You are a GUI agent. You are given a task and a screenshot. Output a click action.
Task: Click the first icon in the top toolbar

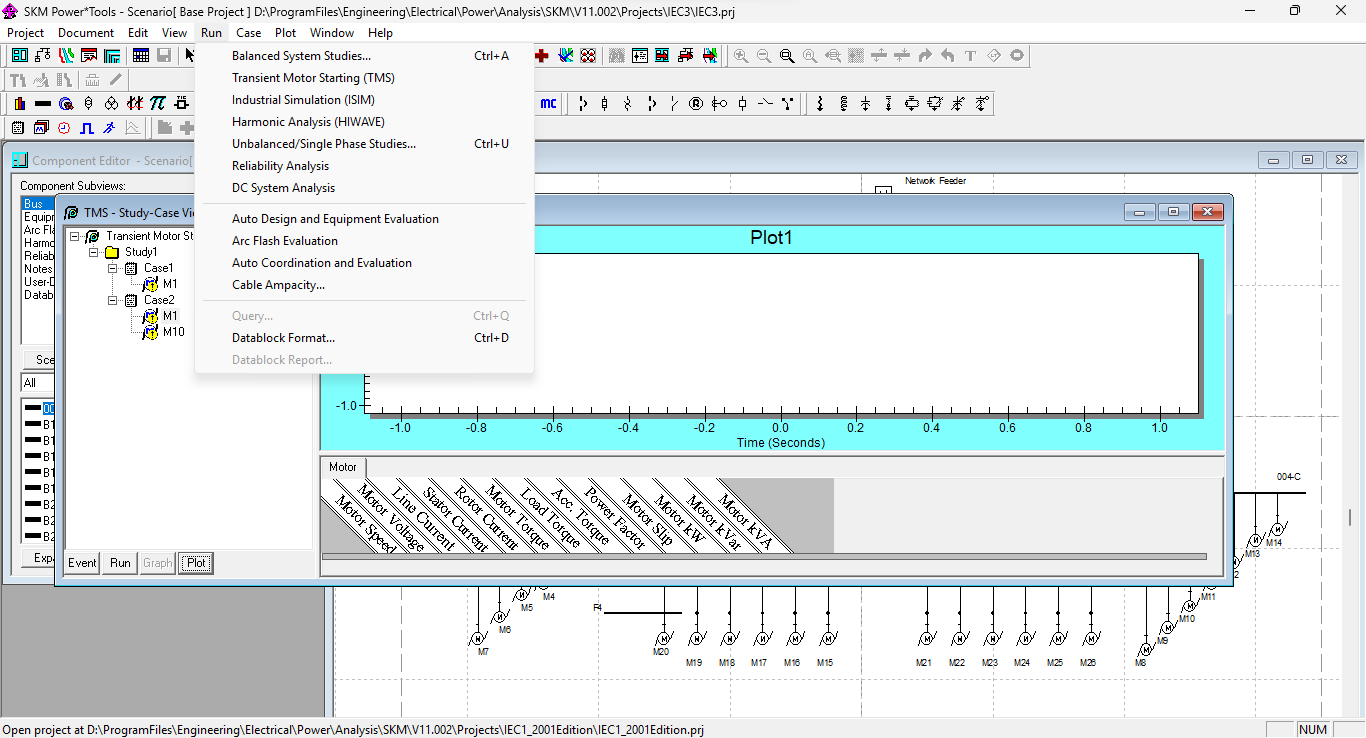click(19, 56)
